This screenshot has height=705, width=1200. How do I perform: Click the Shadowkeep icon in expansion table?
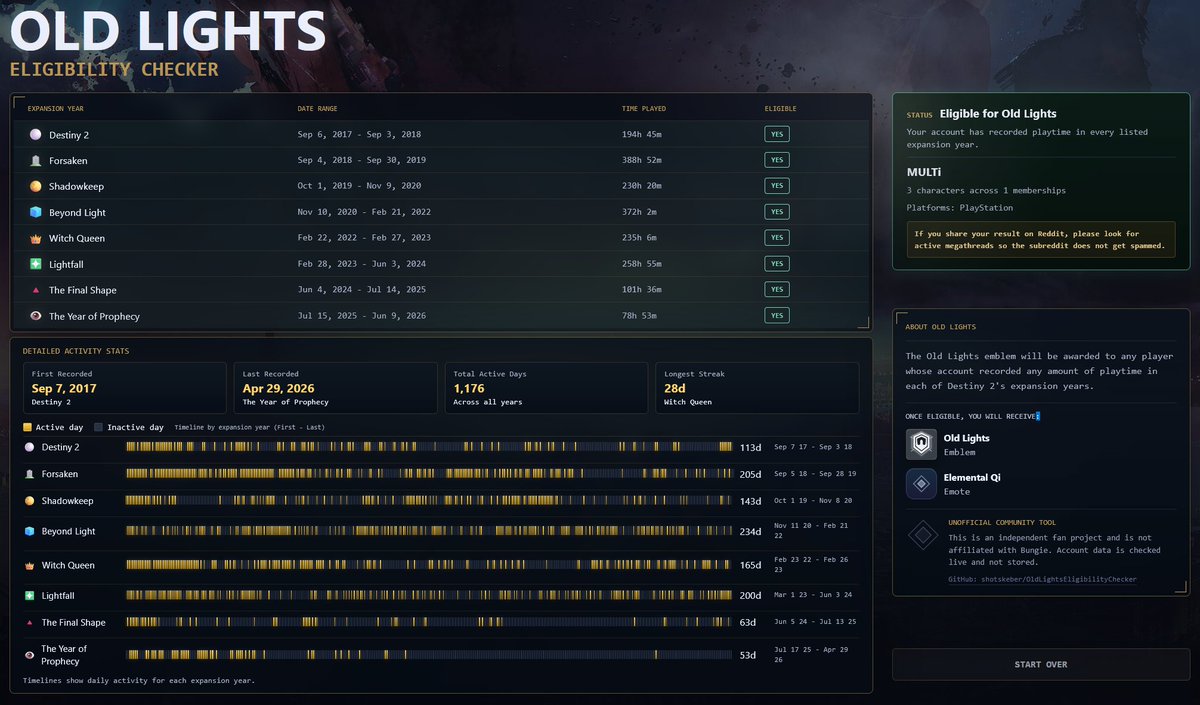[35, 186]
